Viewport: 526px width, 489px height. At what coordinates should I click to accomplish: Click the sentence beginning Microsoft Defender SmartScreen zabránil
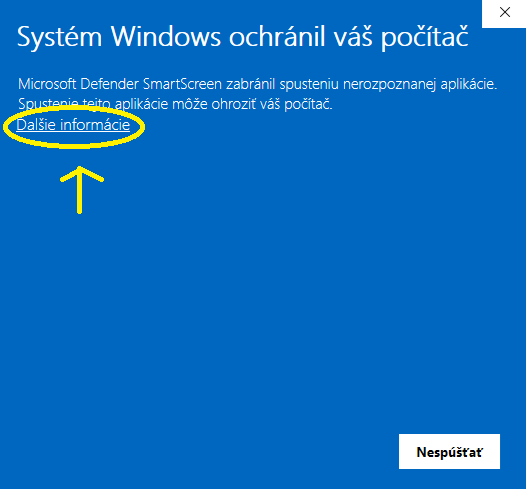257,84
